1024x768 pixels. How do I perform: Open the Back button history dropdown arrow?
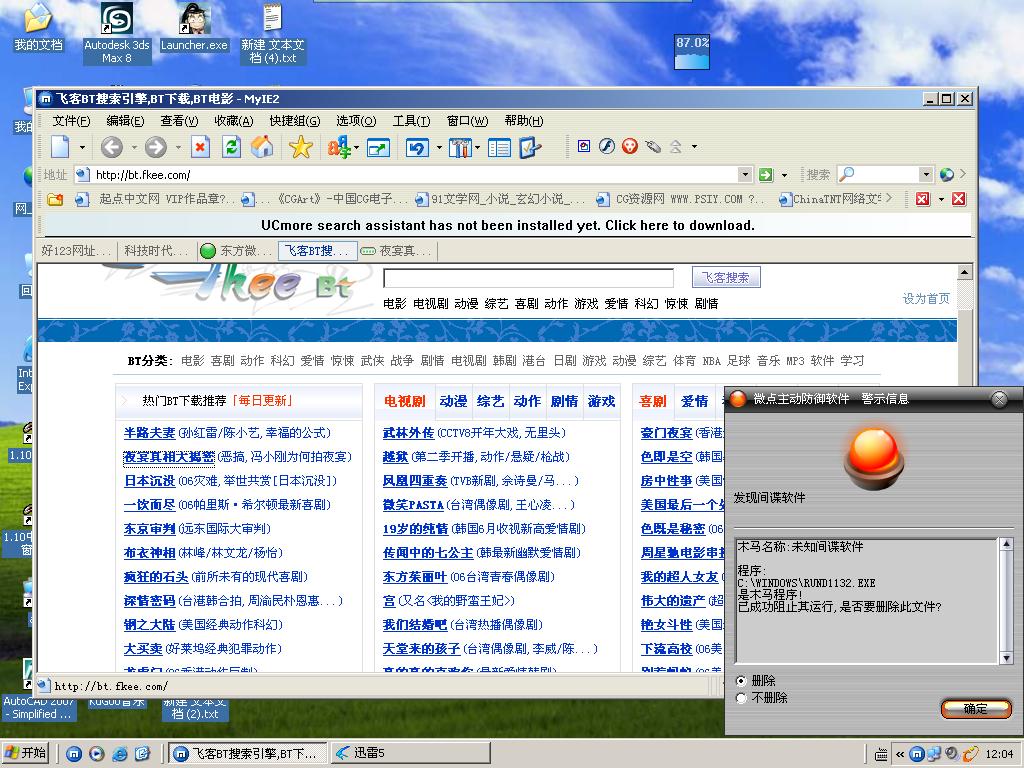pyautogui.click(x=134, y=148)
